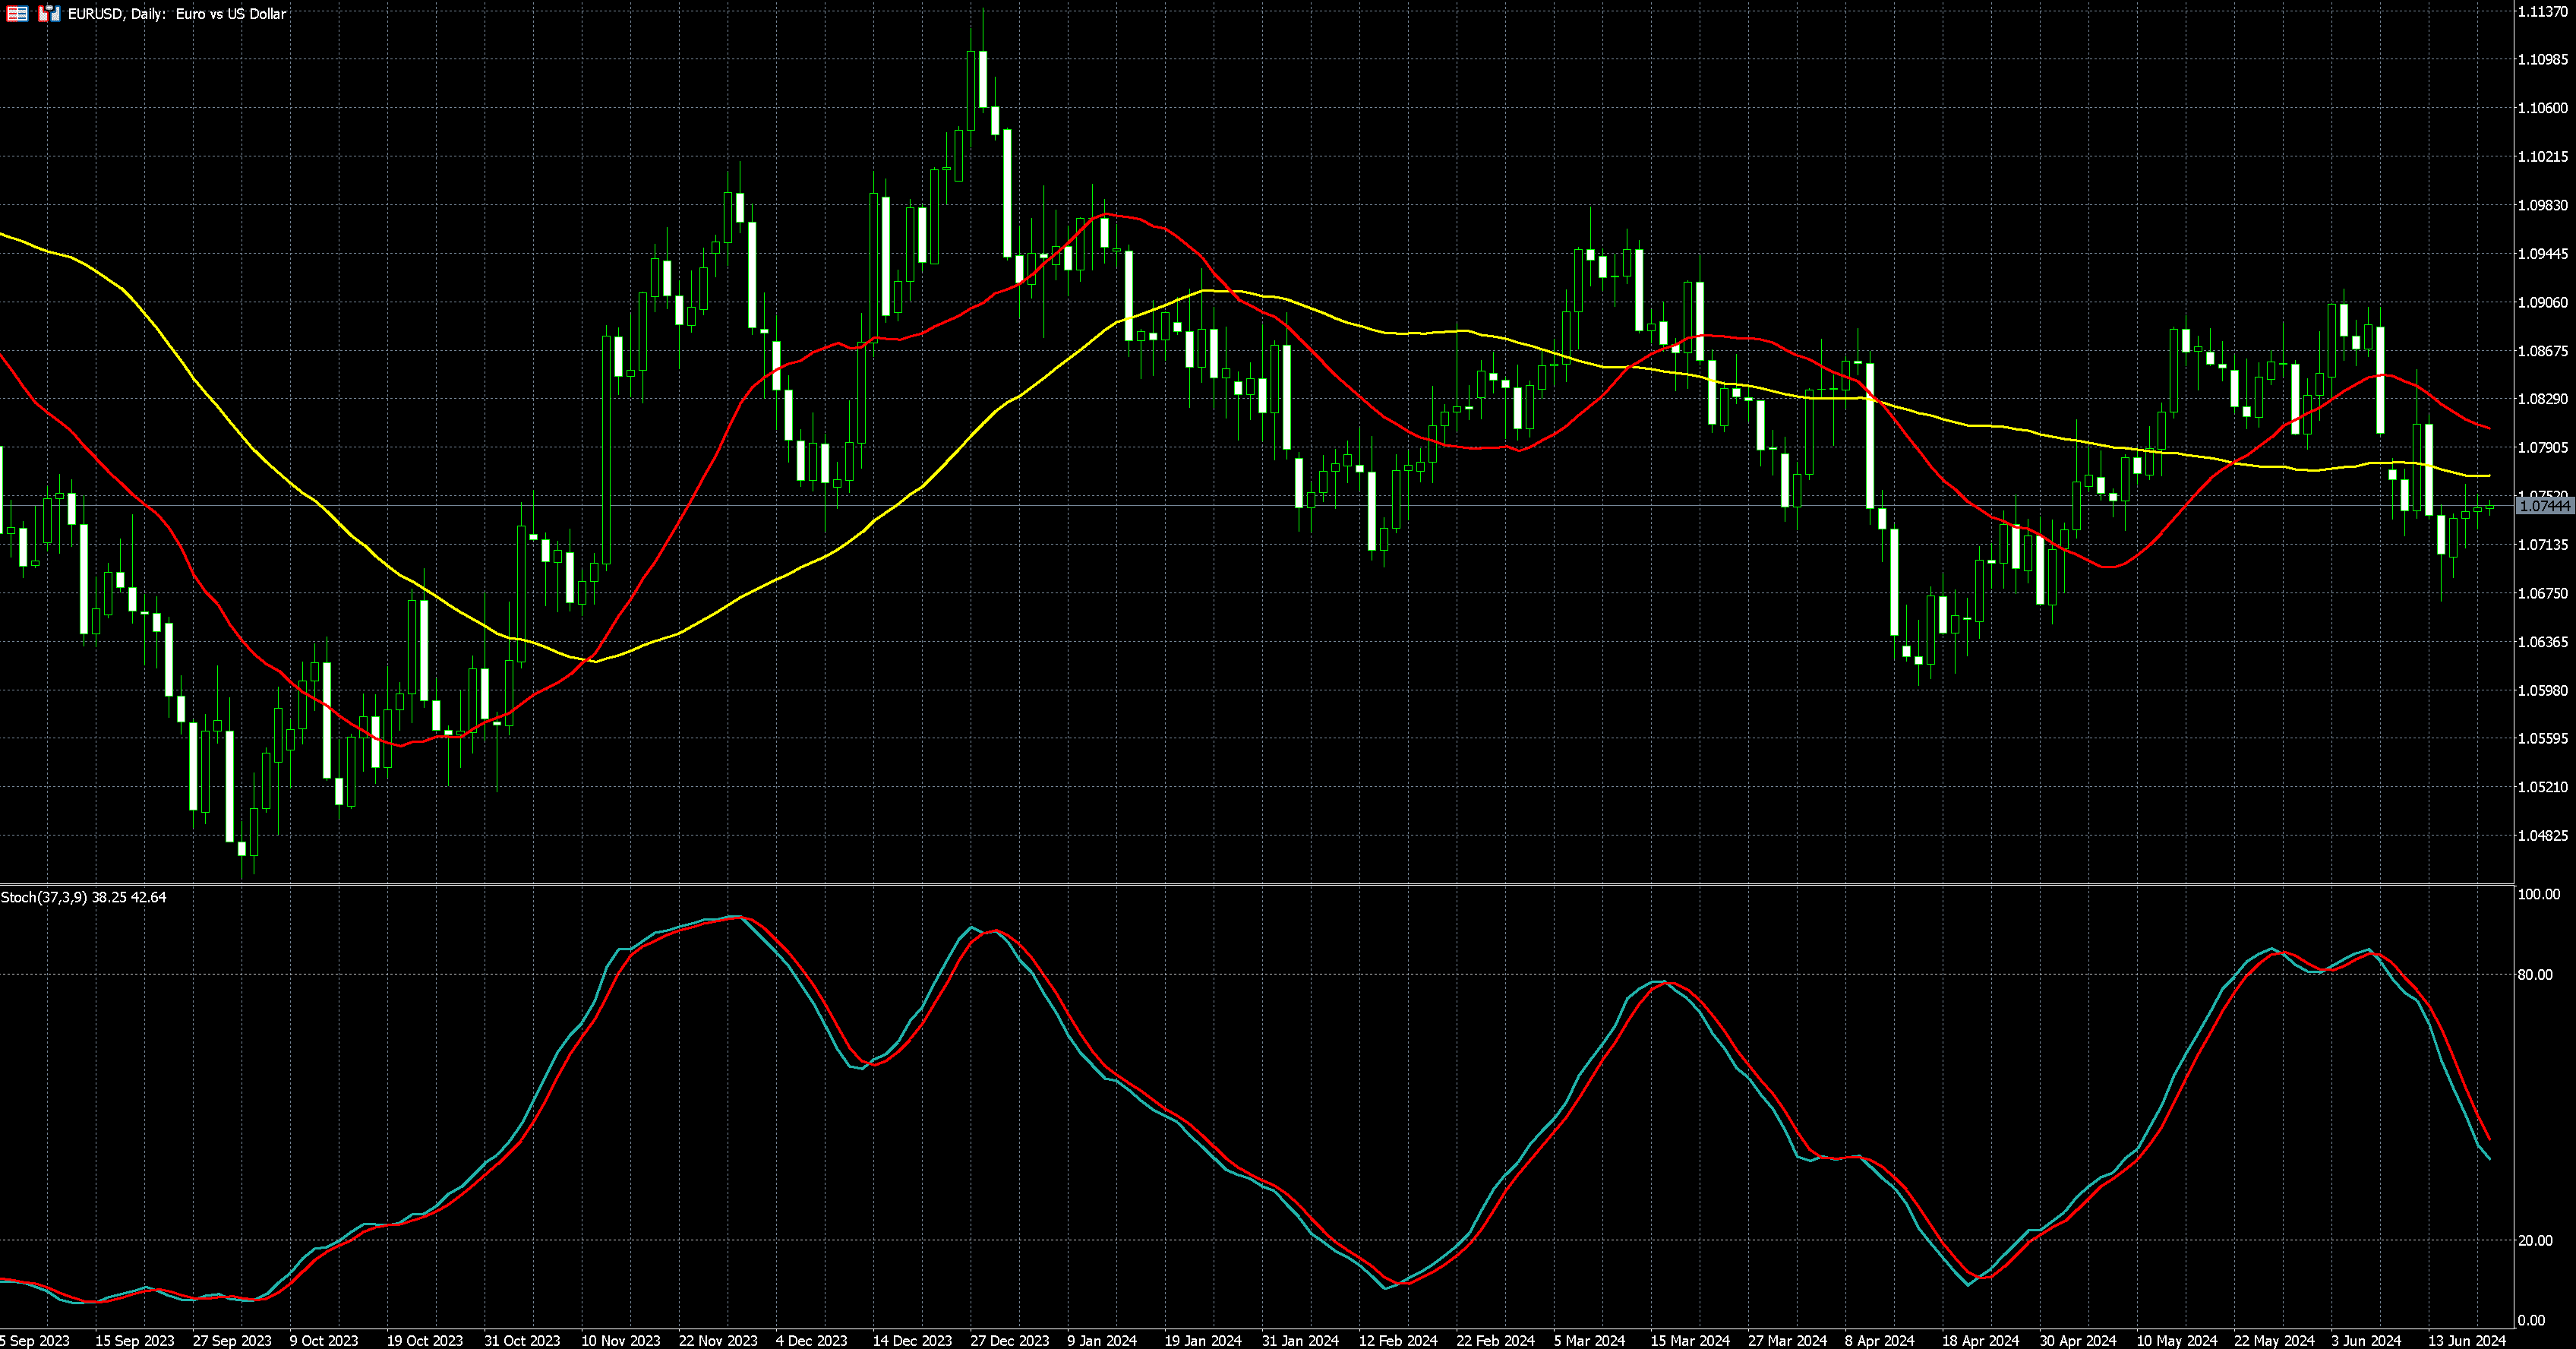Click the 8 Apr 2024 date label

(1879, 1340)
